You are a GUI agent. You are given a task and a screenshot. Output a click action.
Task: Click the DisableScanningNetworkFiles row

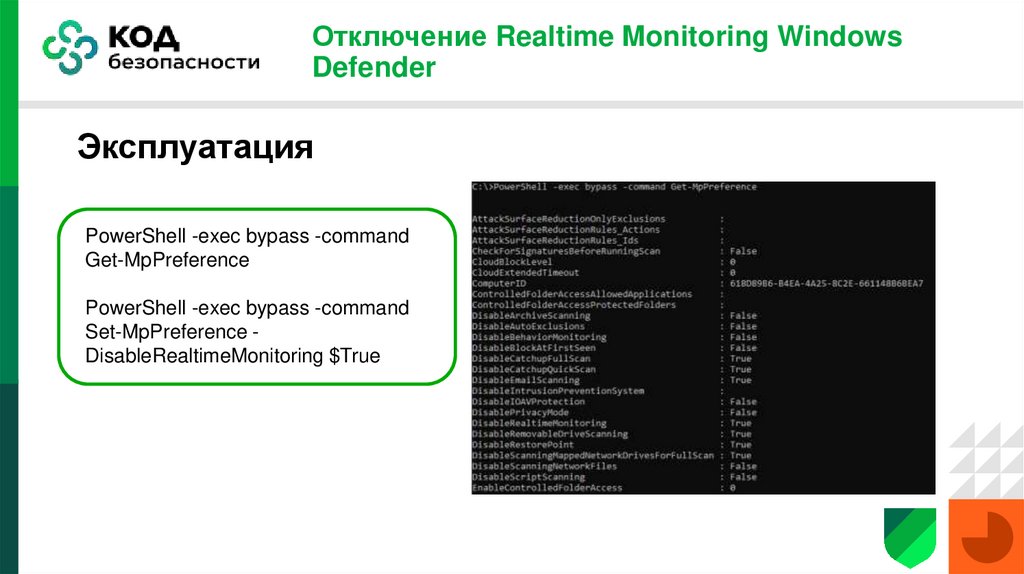pos(615,466)
